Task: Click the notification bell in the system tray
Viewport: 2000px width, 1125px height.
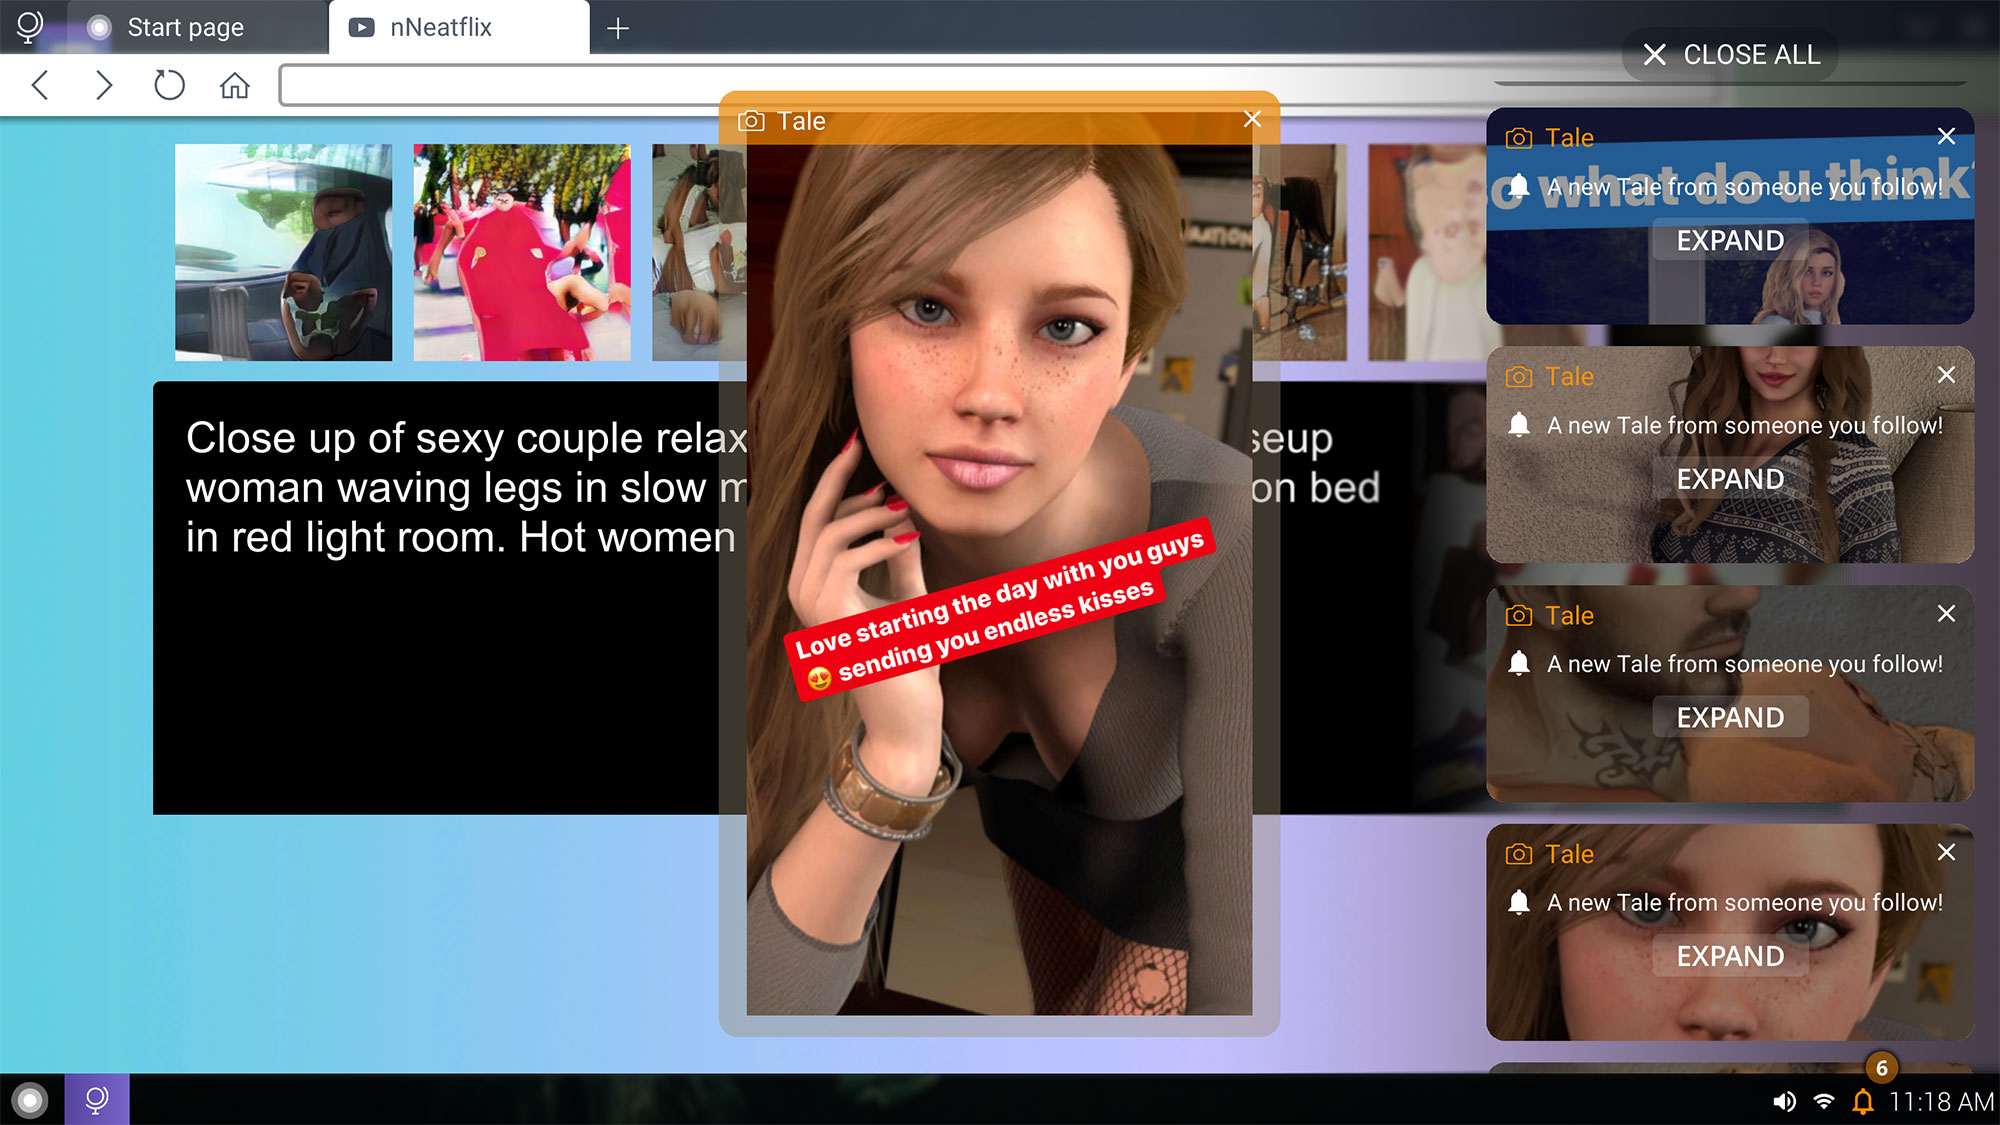Action: click(1862, 1101)
